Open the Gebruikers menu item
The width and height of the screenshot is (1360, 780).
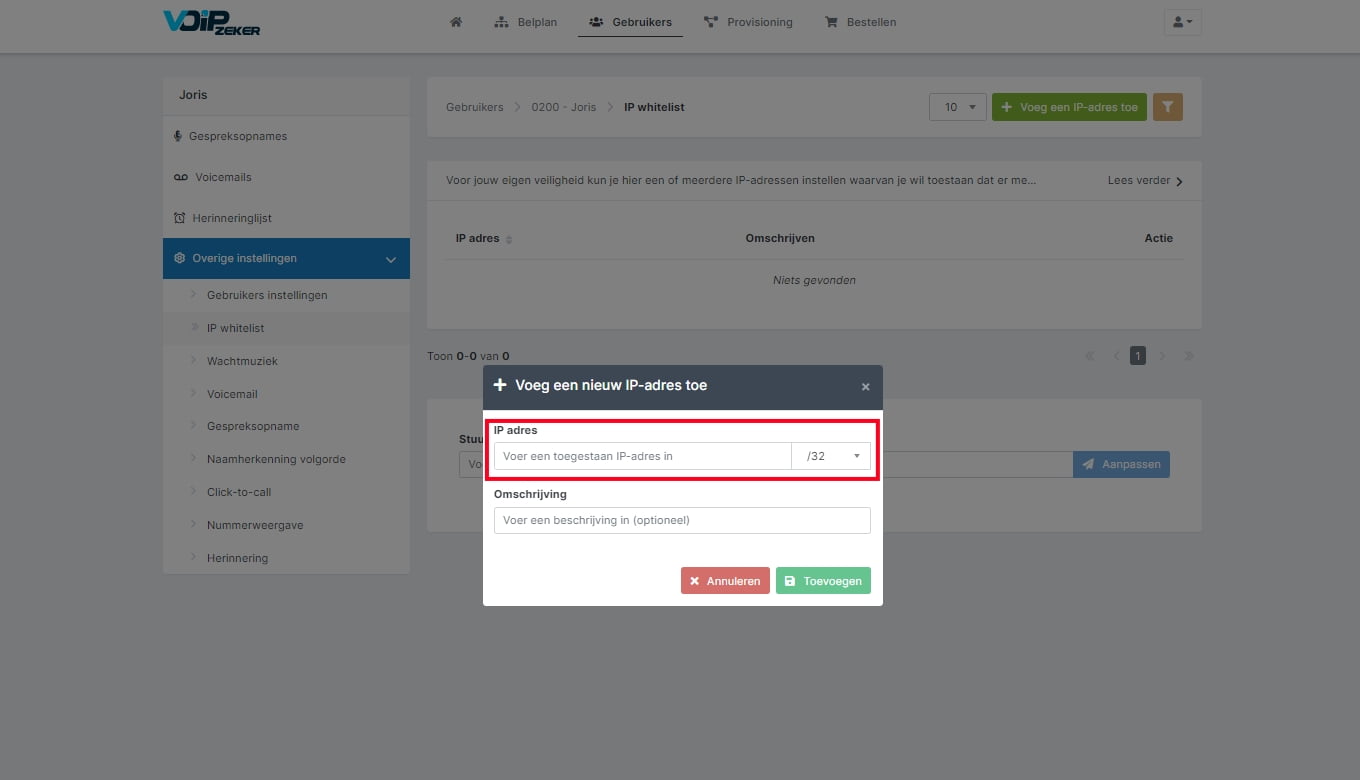coord(630,22)
